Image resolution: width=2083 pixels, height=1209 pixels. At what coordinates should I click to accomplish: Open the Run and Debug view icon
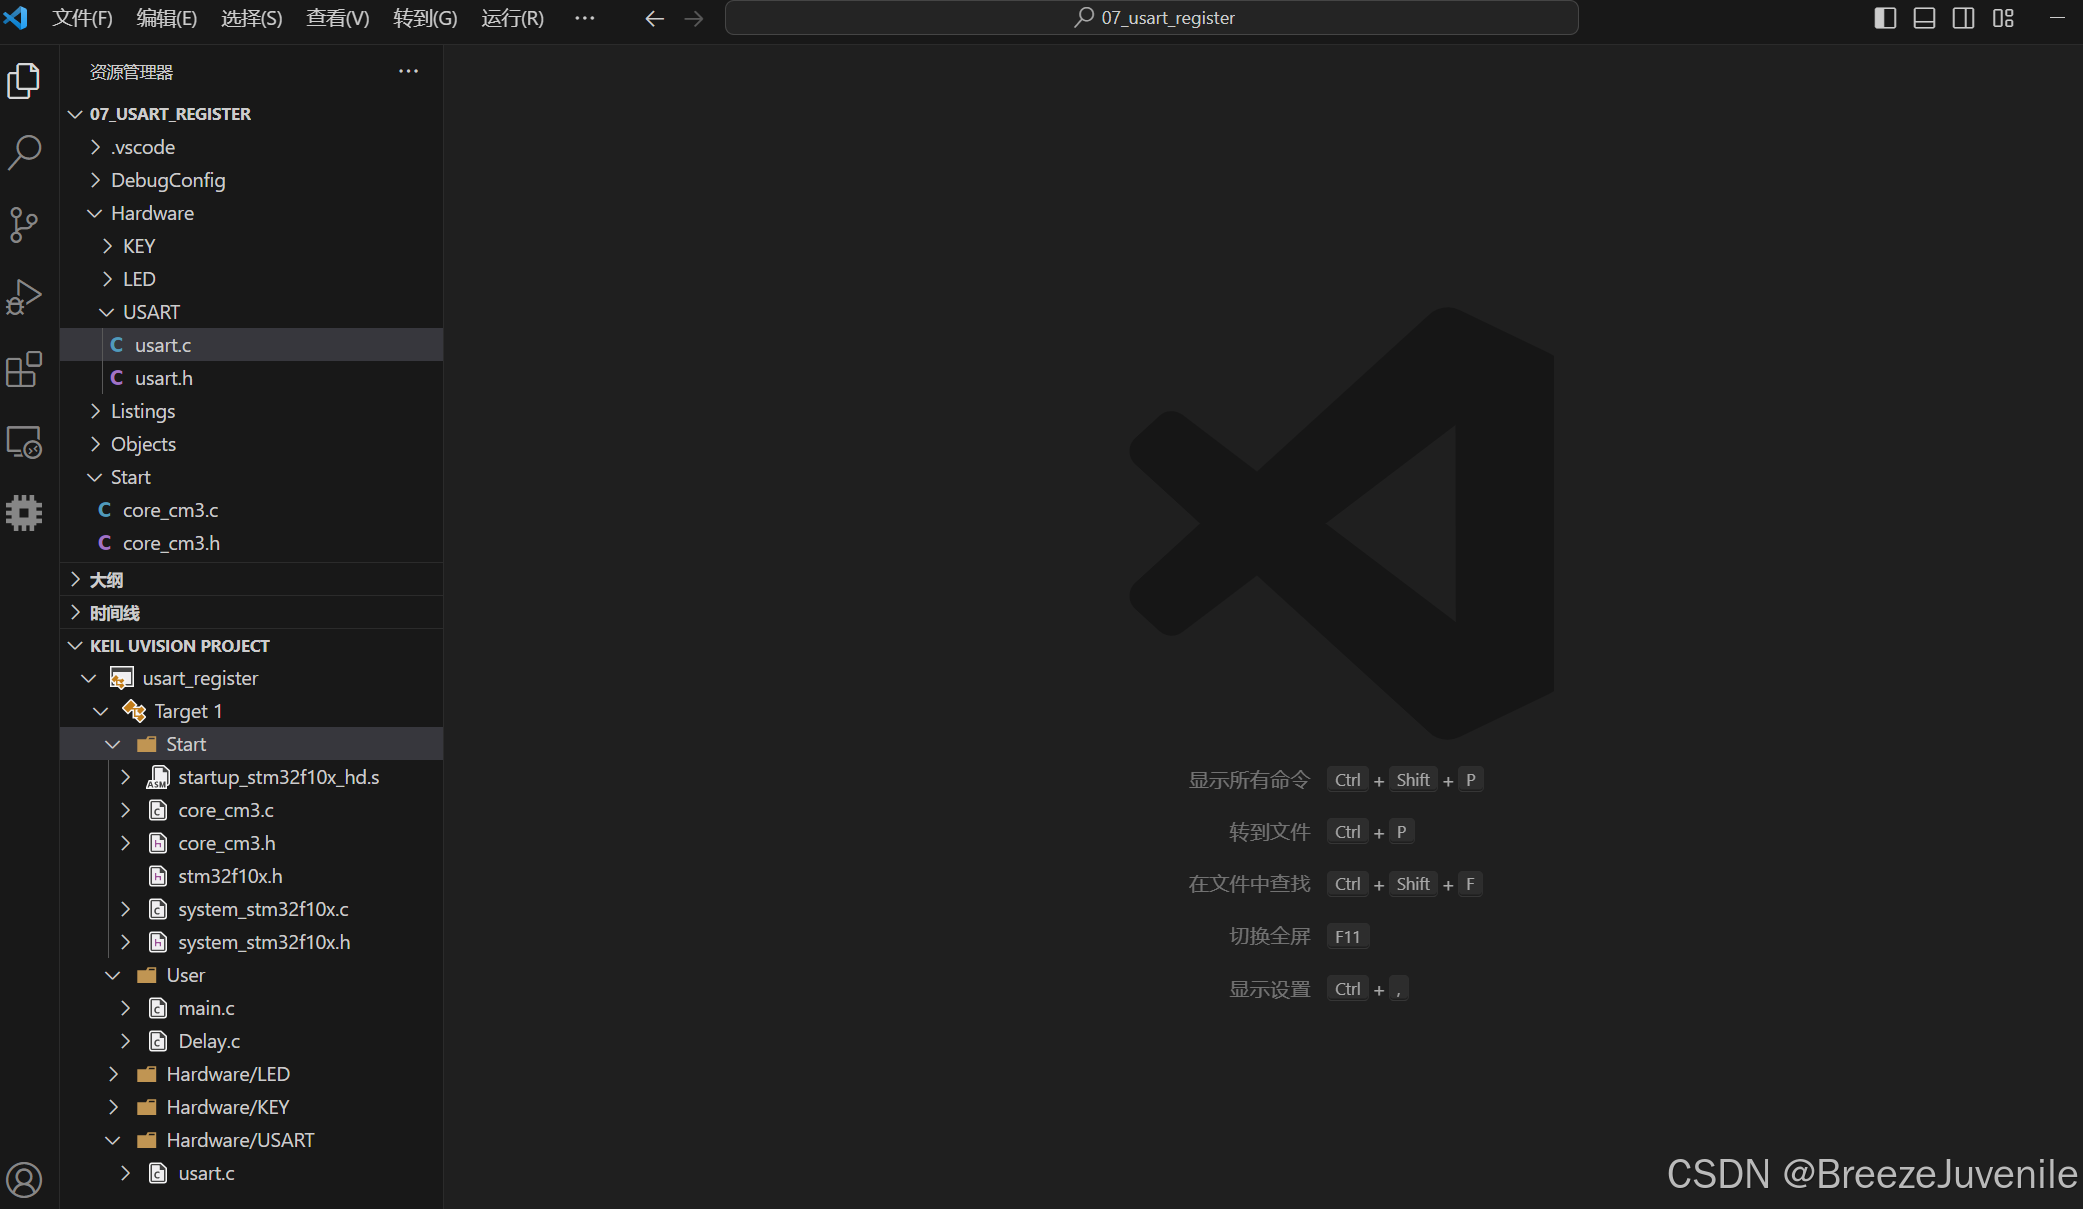pos(24,297)
